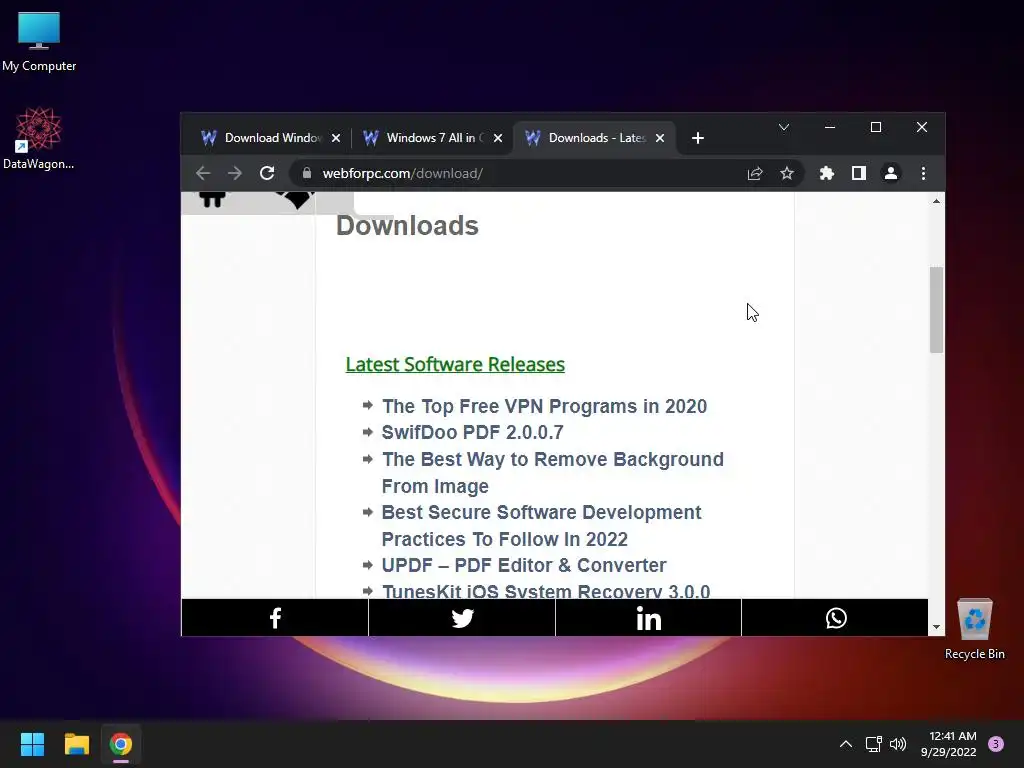The width and height of the screenshot is (1024, 768).
Task: Share the page on Facebook
Action: (x=275, y=618)
